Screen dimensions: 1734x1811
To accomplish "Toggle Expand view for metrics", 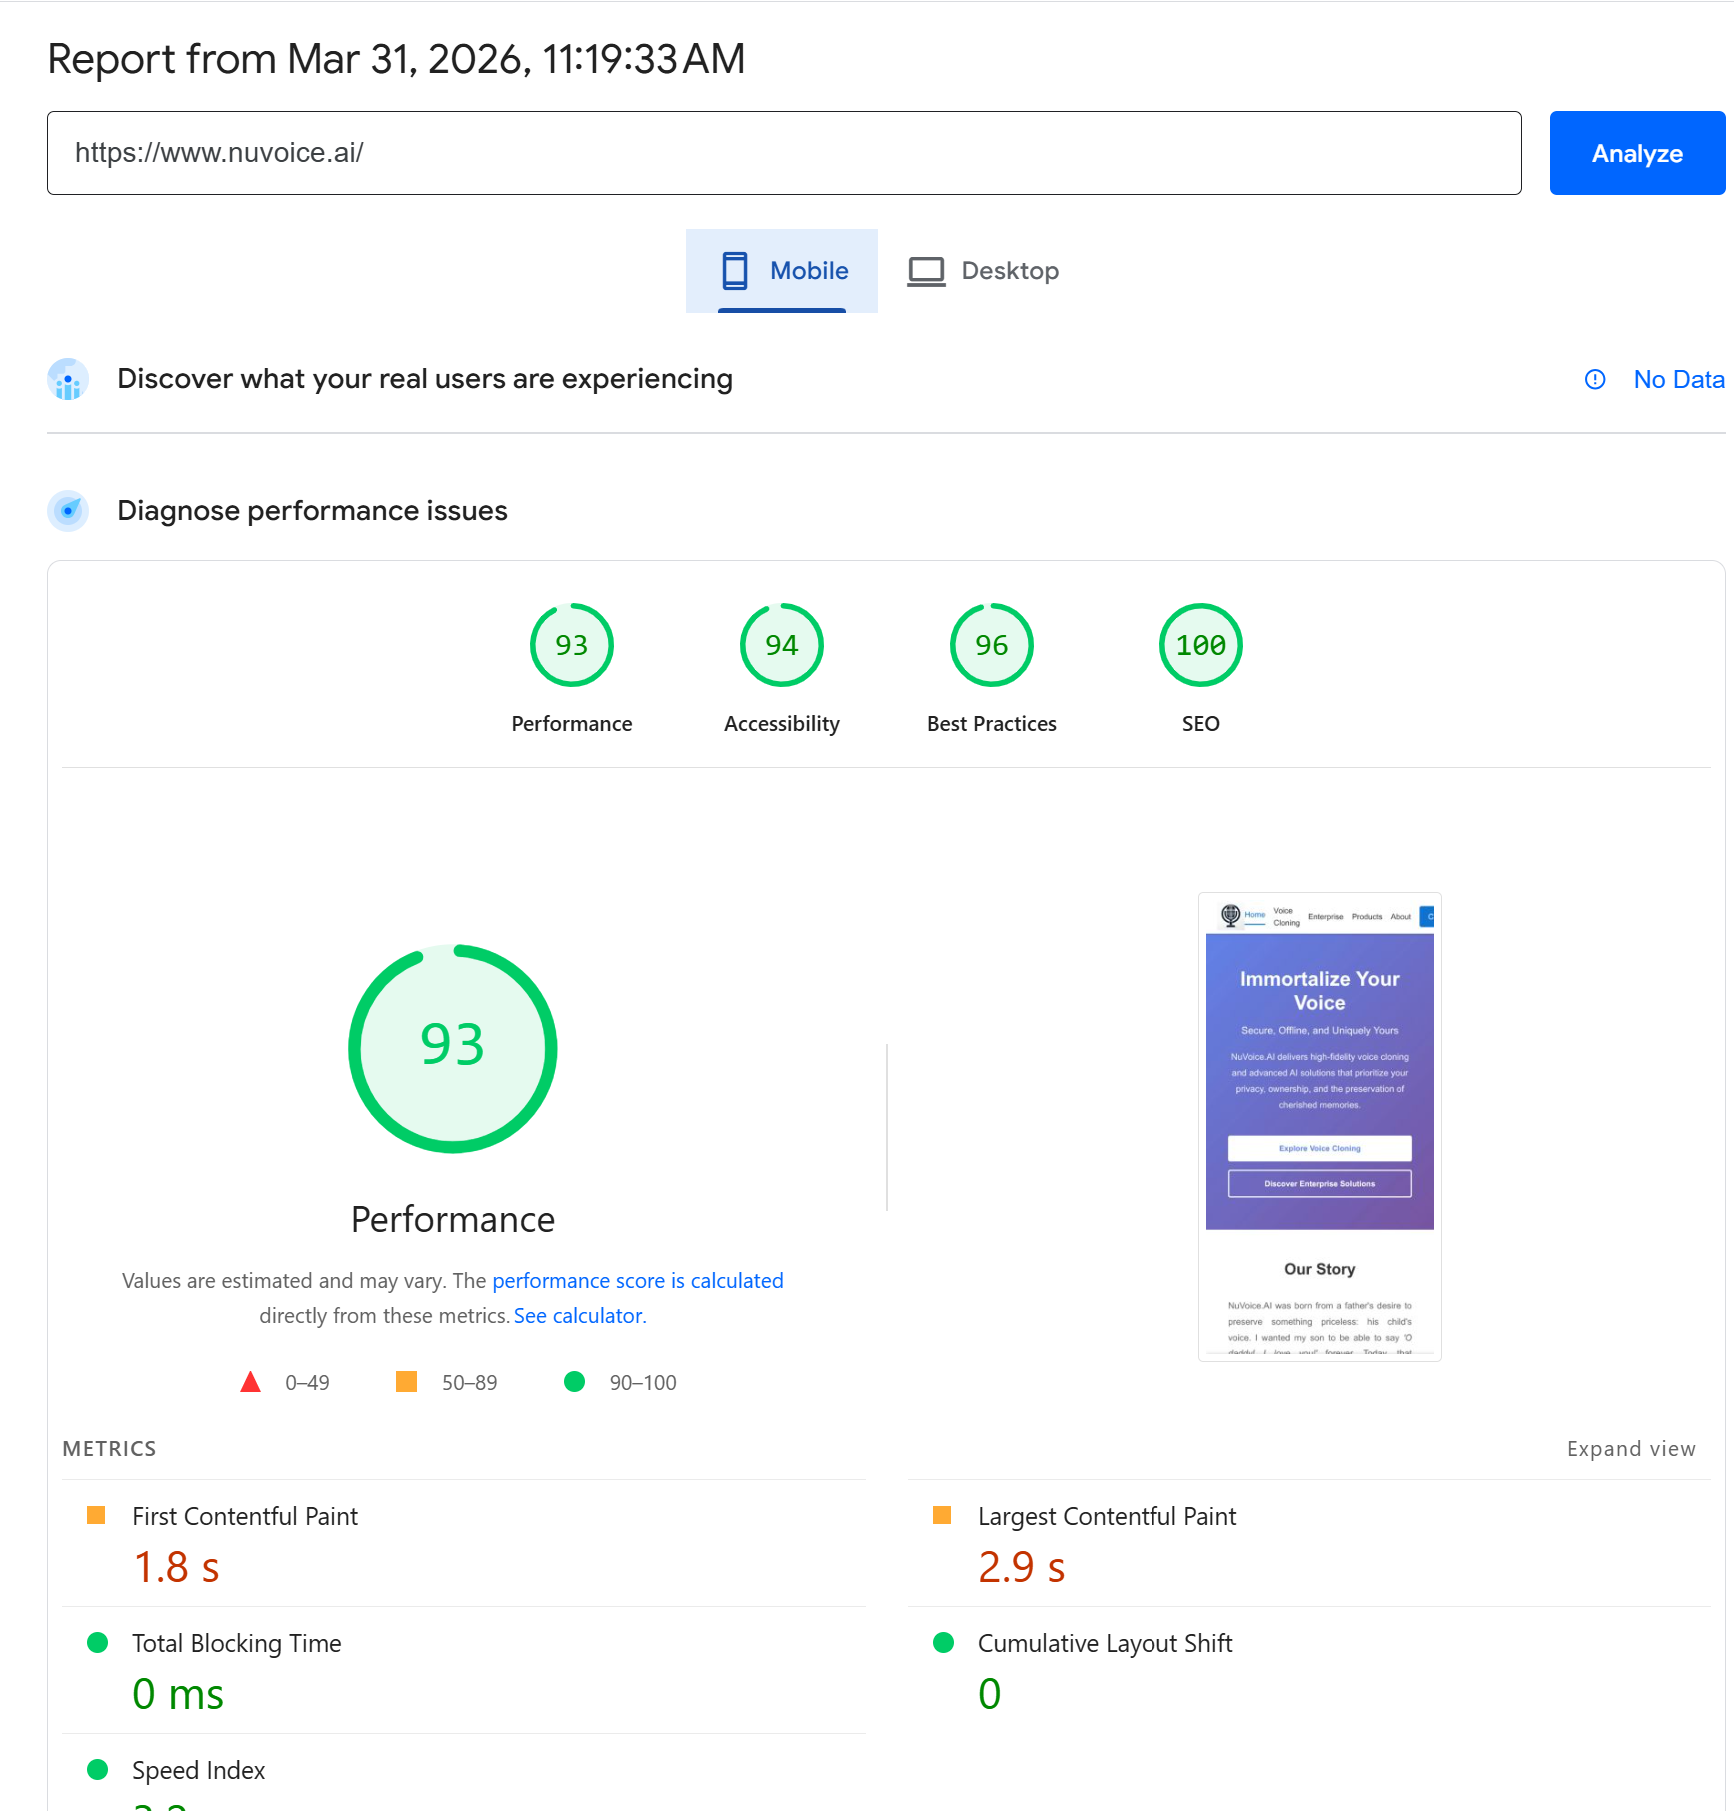I will coord(1630,1449).
